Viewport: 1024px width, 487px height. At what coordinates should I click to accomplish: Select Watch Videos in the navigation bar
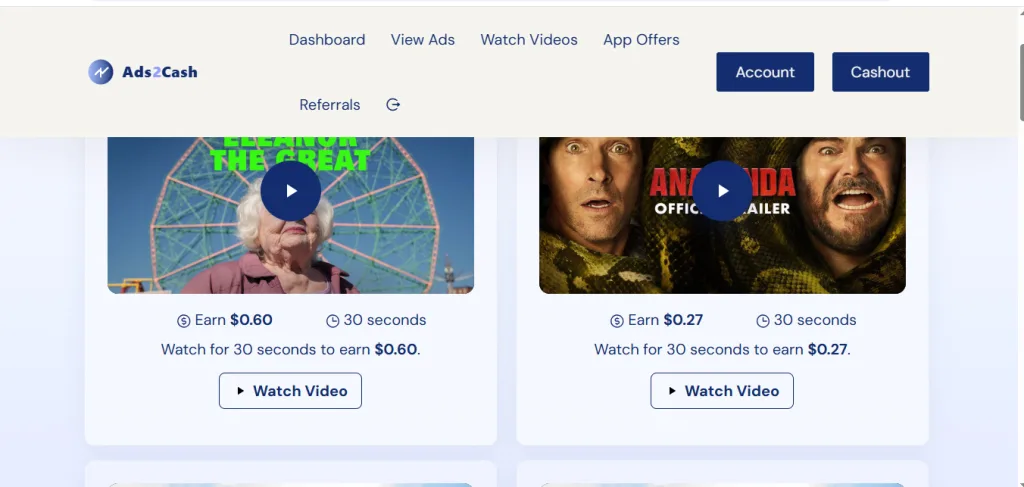pos(529,40)
